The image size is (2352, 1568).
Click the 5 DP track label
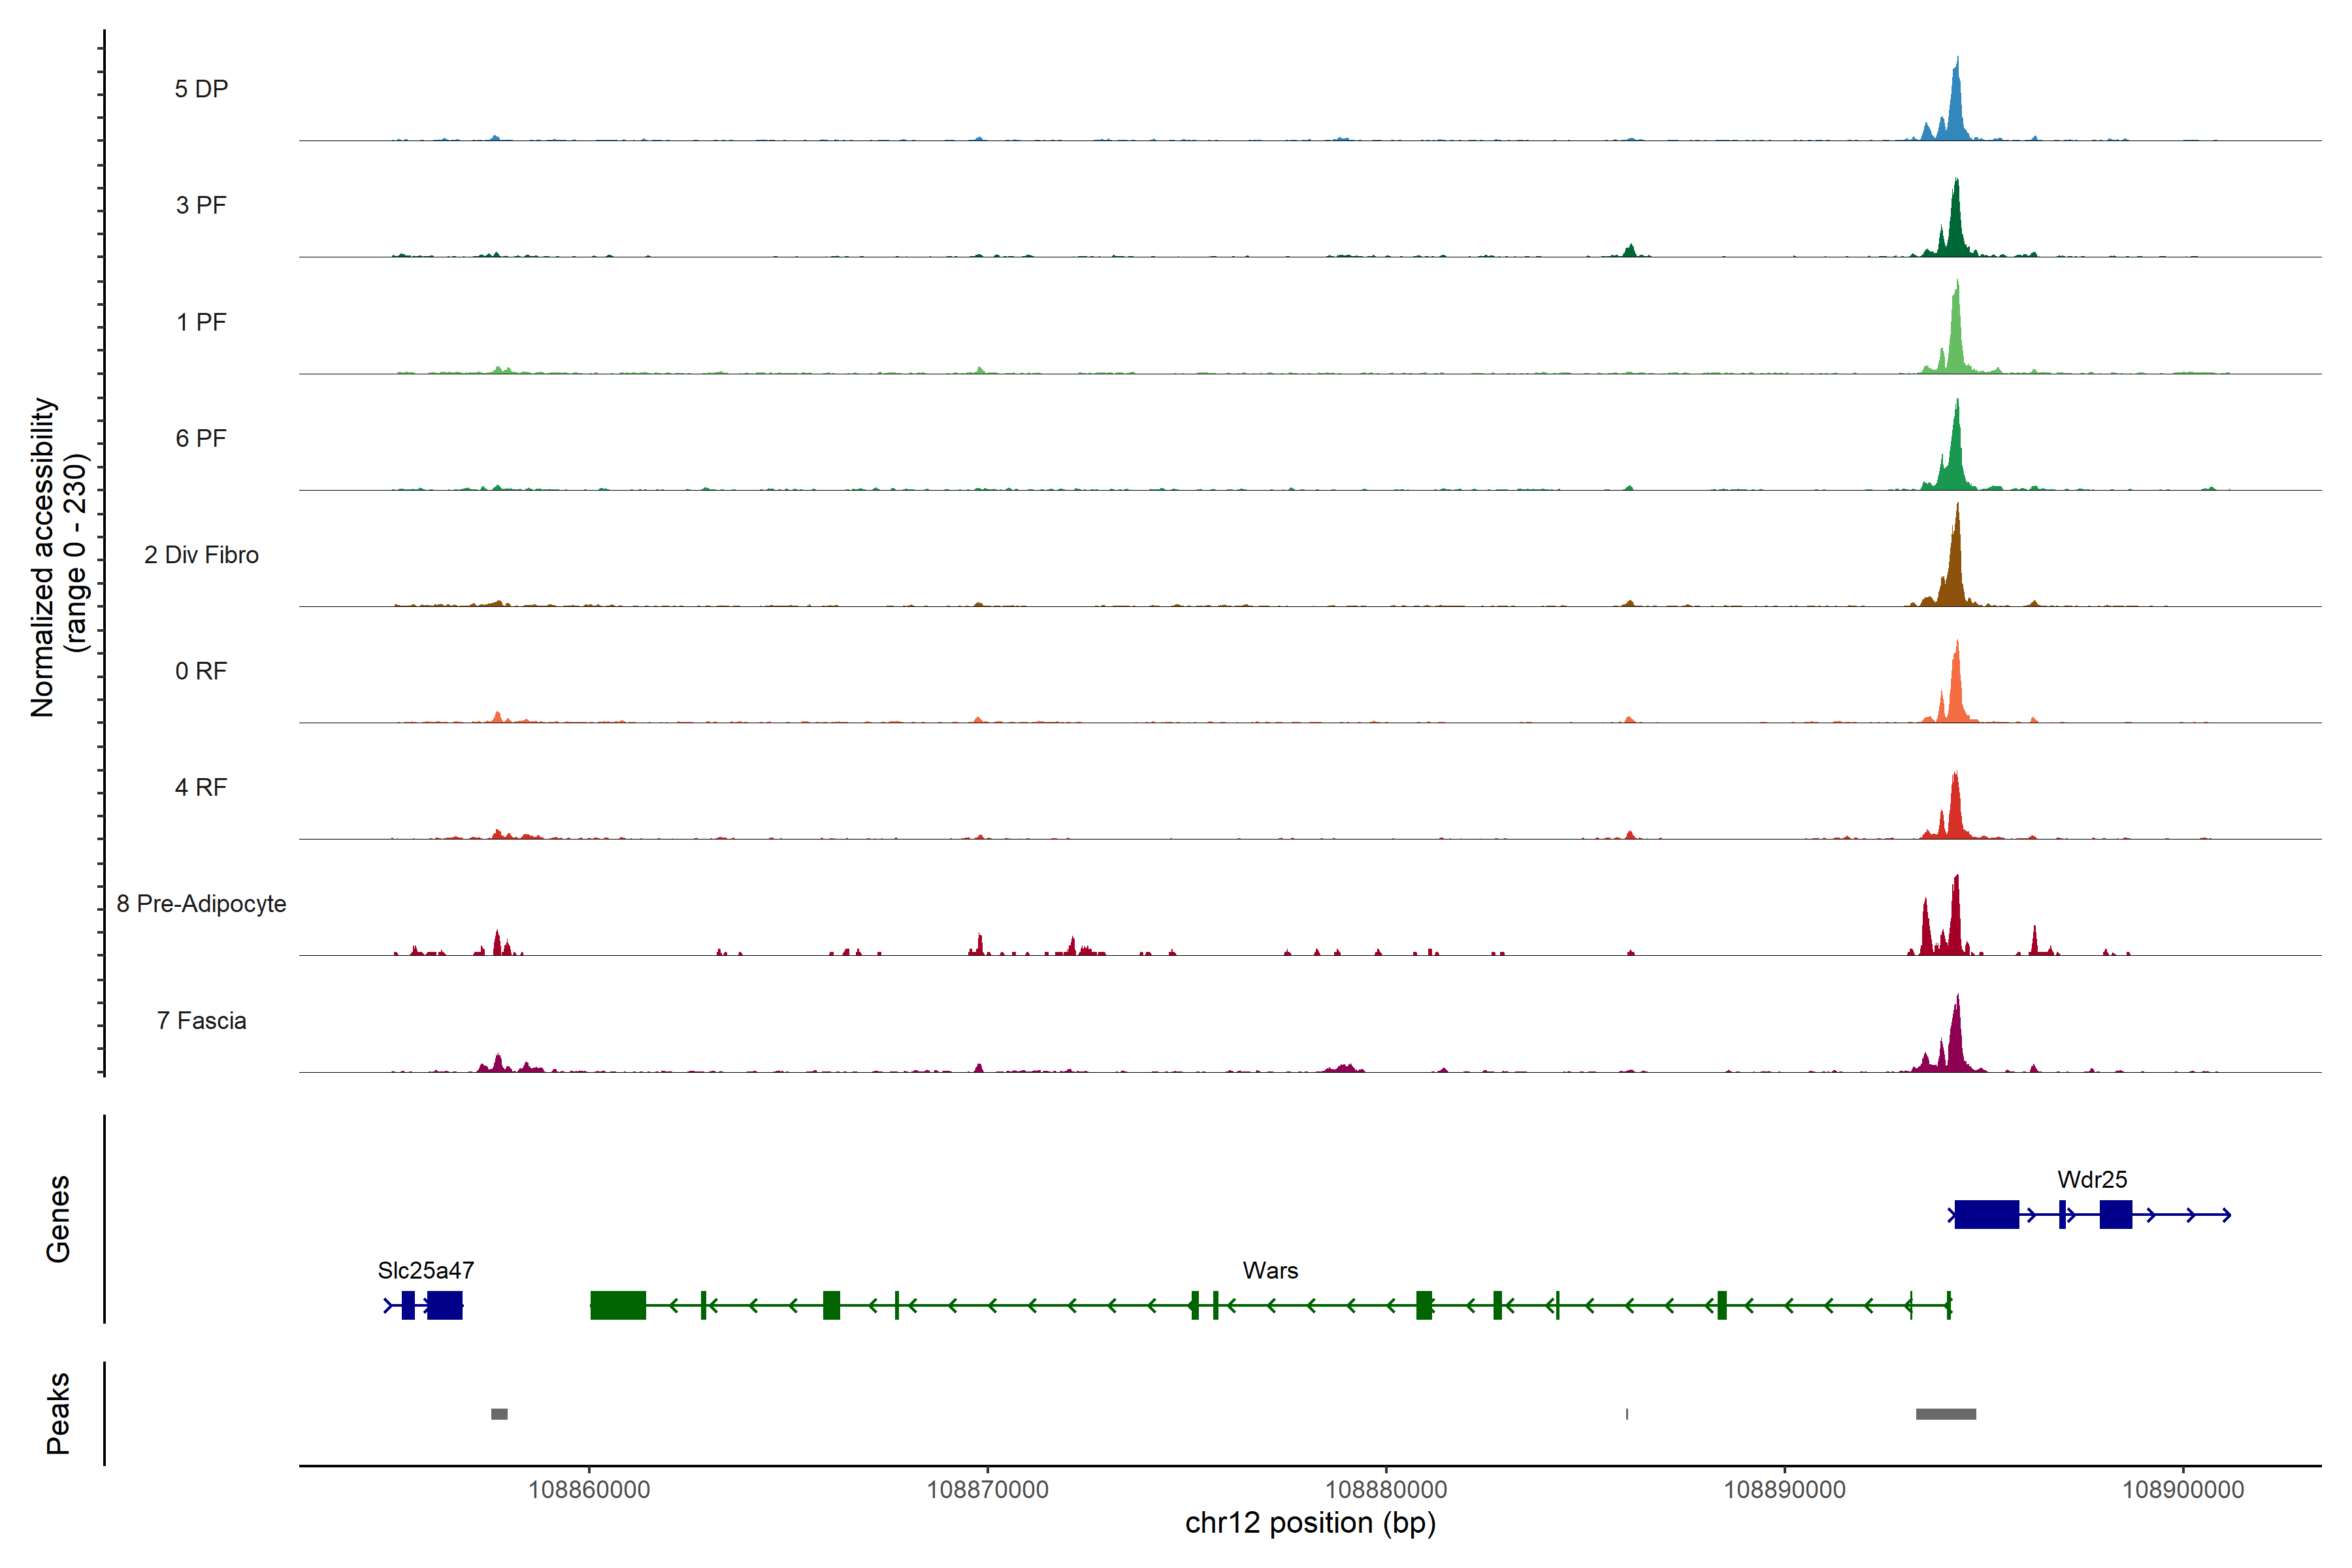201,89
